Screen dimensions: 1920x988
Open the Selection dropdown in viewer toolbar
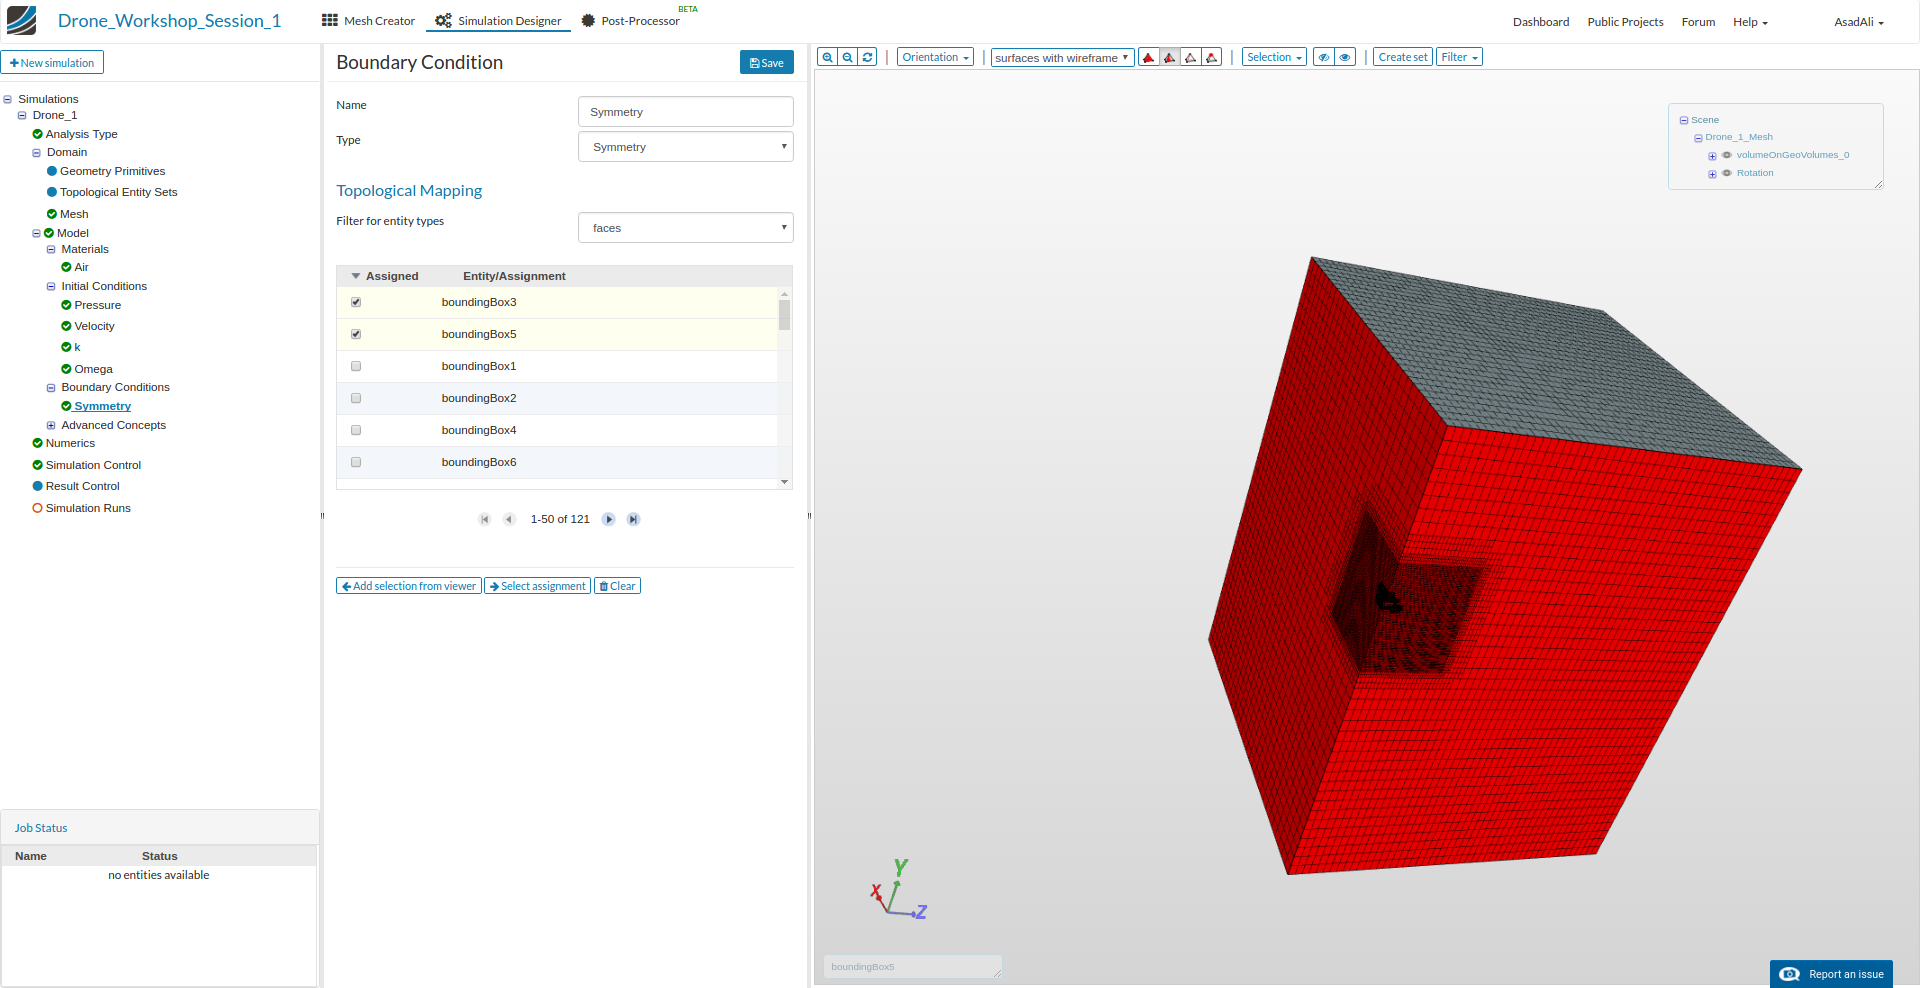(1274, 57)
